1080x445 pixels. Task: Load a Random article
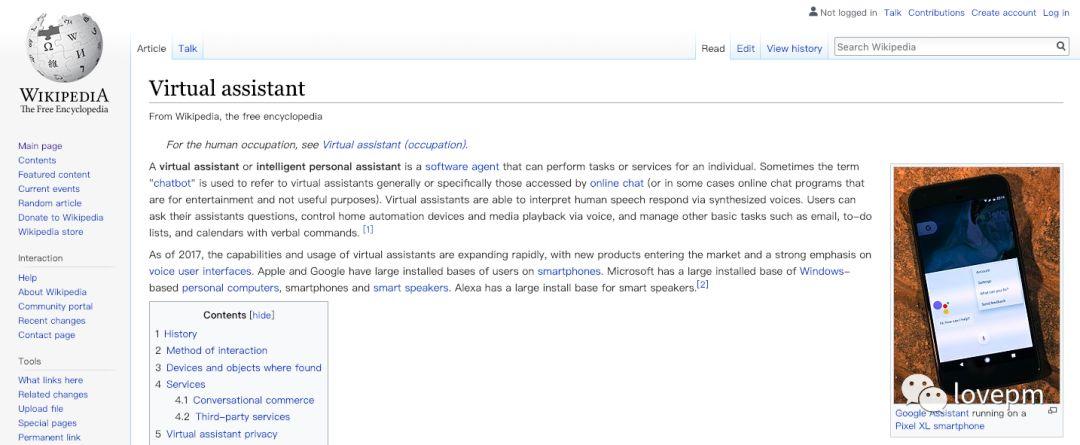click(50, 203)
